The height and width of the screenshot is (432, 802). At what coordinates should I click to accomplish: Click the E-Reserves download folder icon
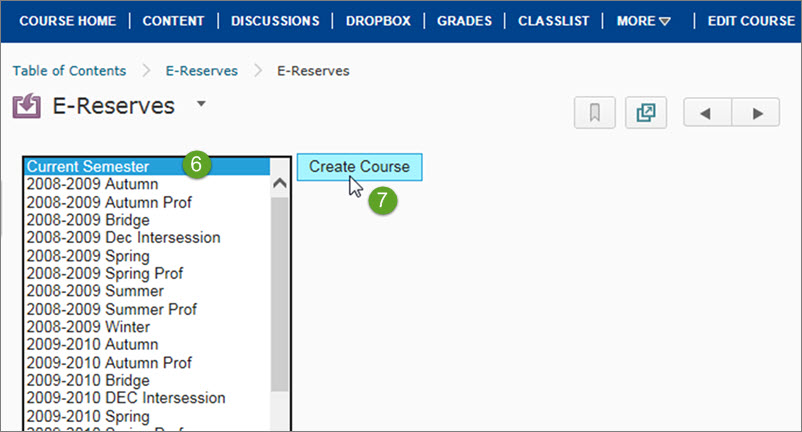pyautogui.click(x=26, y=106)
